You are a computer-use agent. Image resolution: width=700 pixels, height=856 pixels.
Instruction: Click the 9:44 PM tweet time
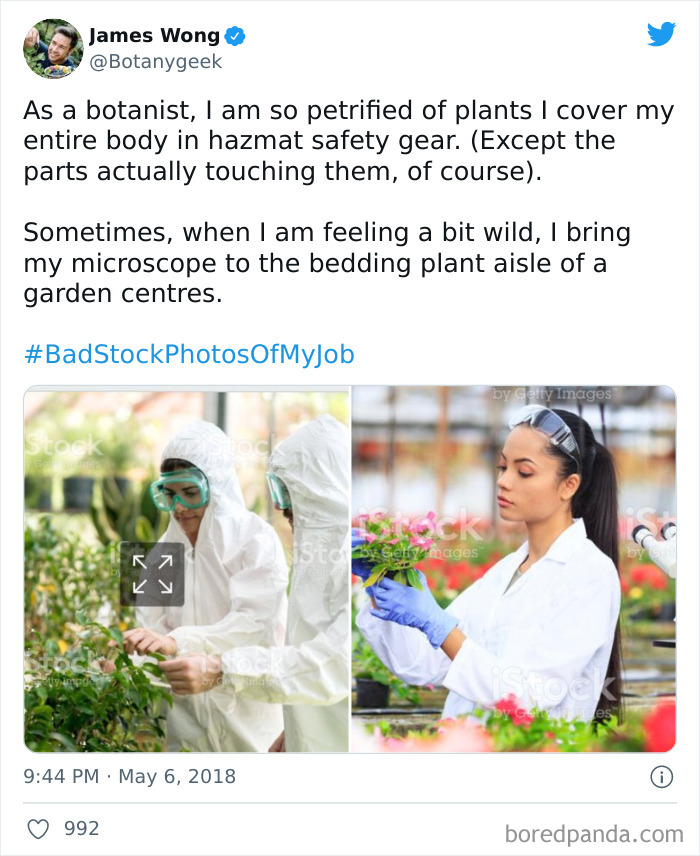point(58,777)
